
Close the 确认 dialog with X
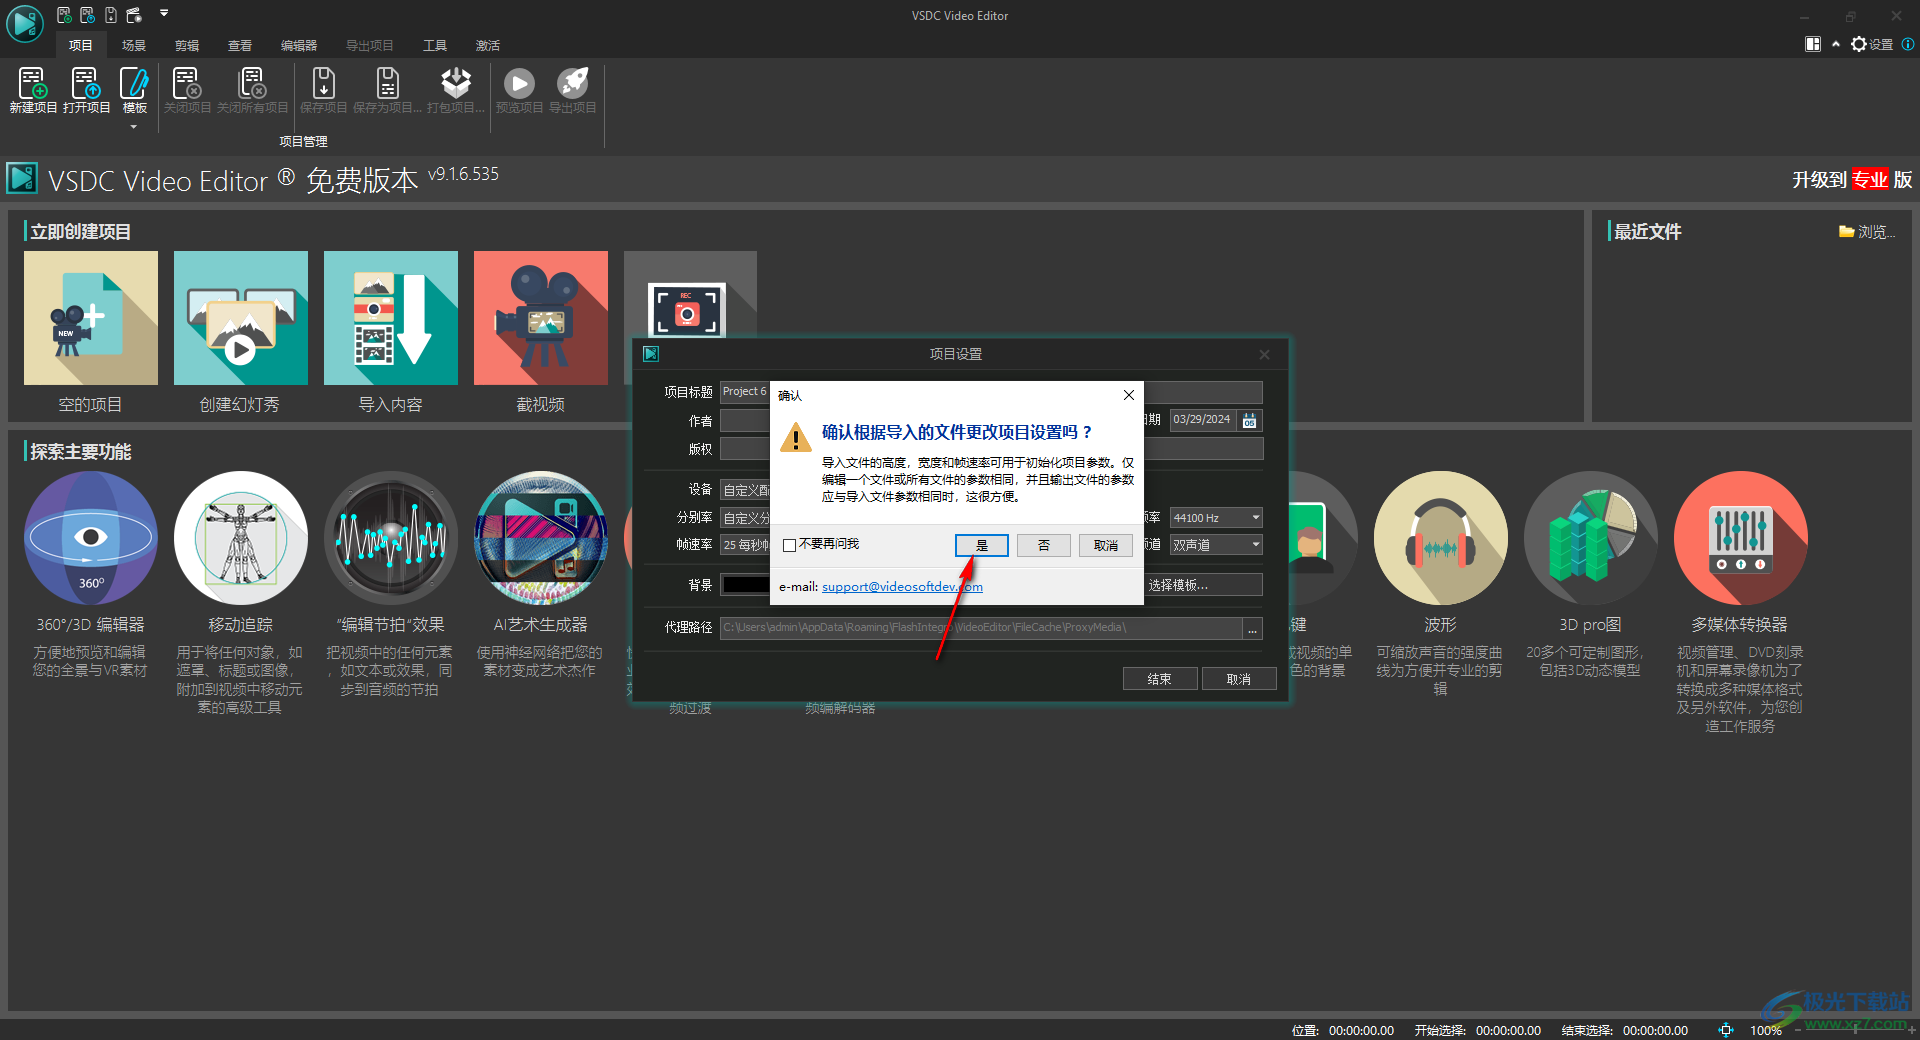coord(1129,395)
